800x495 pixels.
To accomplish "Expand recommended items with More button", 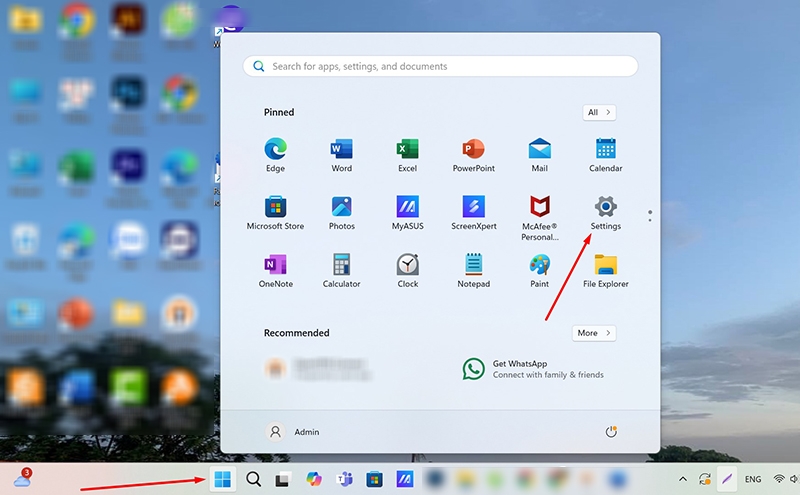I will click(594, 333).
